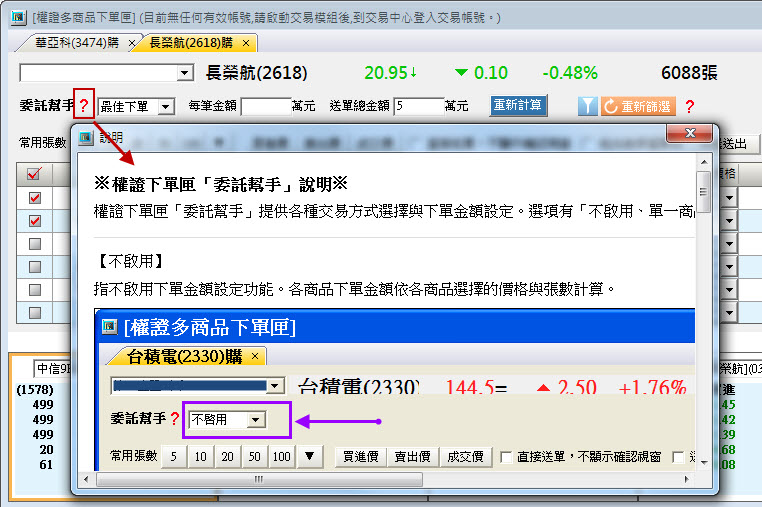Click the blue funnel filter icon
Viewport: 762px width, 507px height.
(588, 106)
